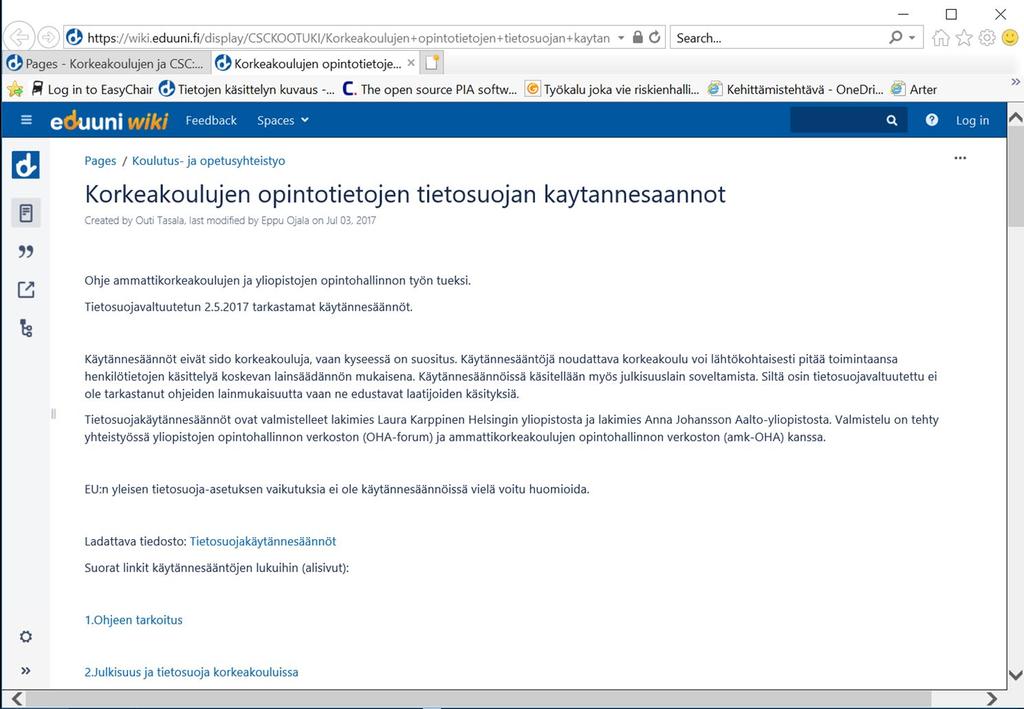Open 'Työkalu joka vie riskienhalli...' favorite
Screen dimensions: 1024x709
pos(613,89)
